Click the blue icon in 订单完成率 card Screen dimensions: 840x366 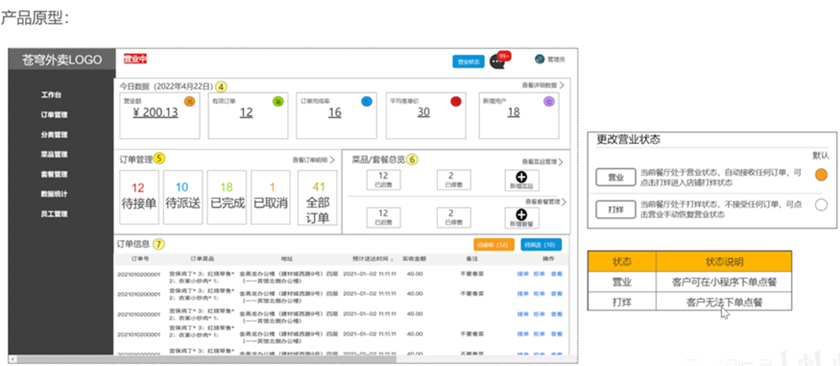click(366, 100)
